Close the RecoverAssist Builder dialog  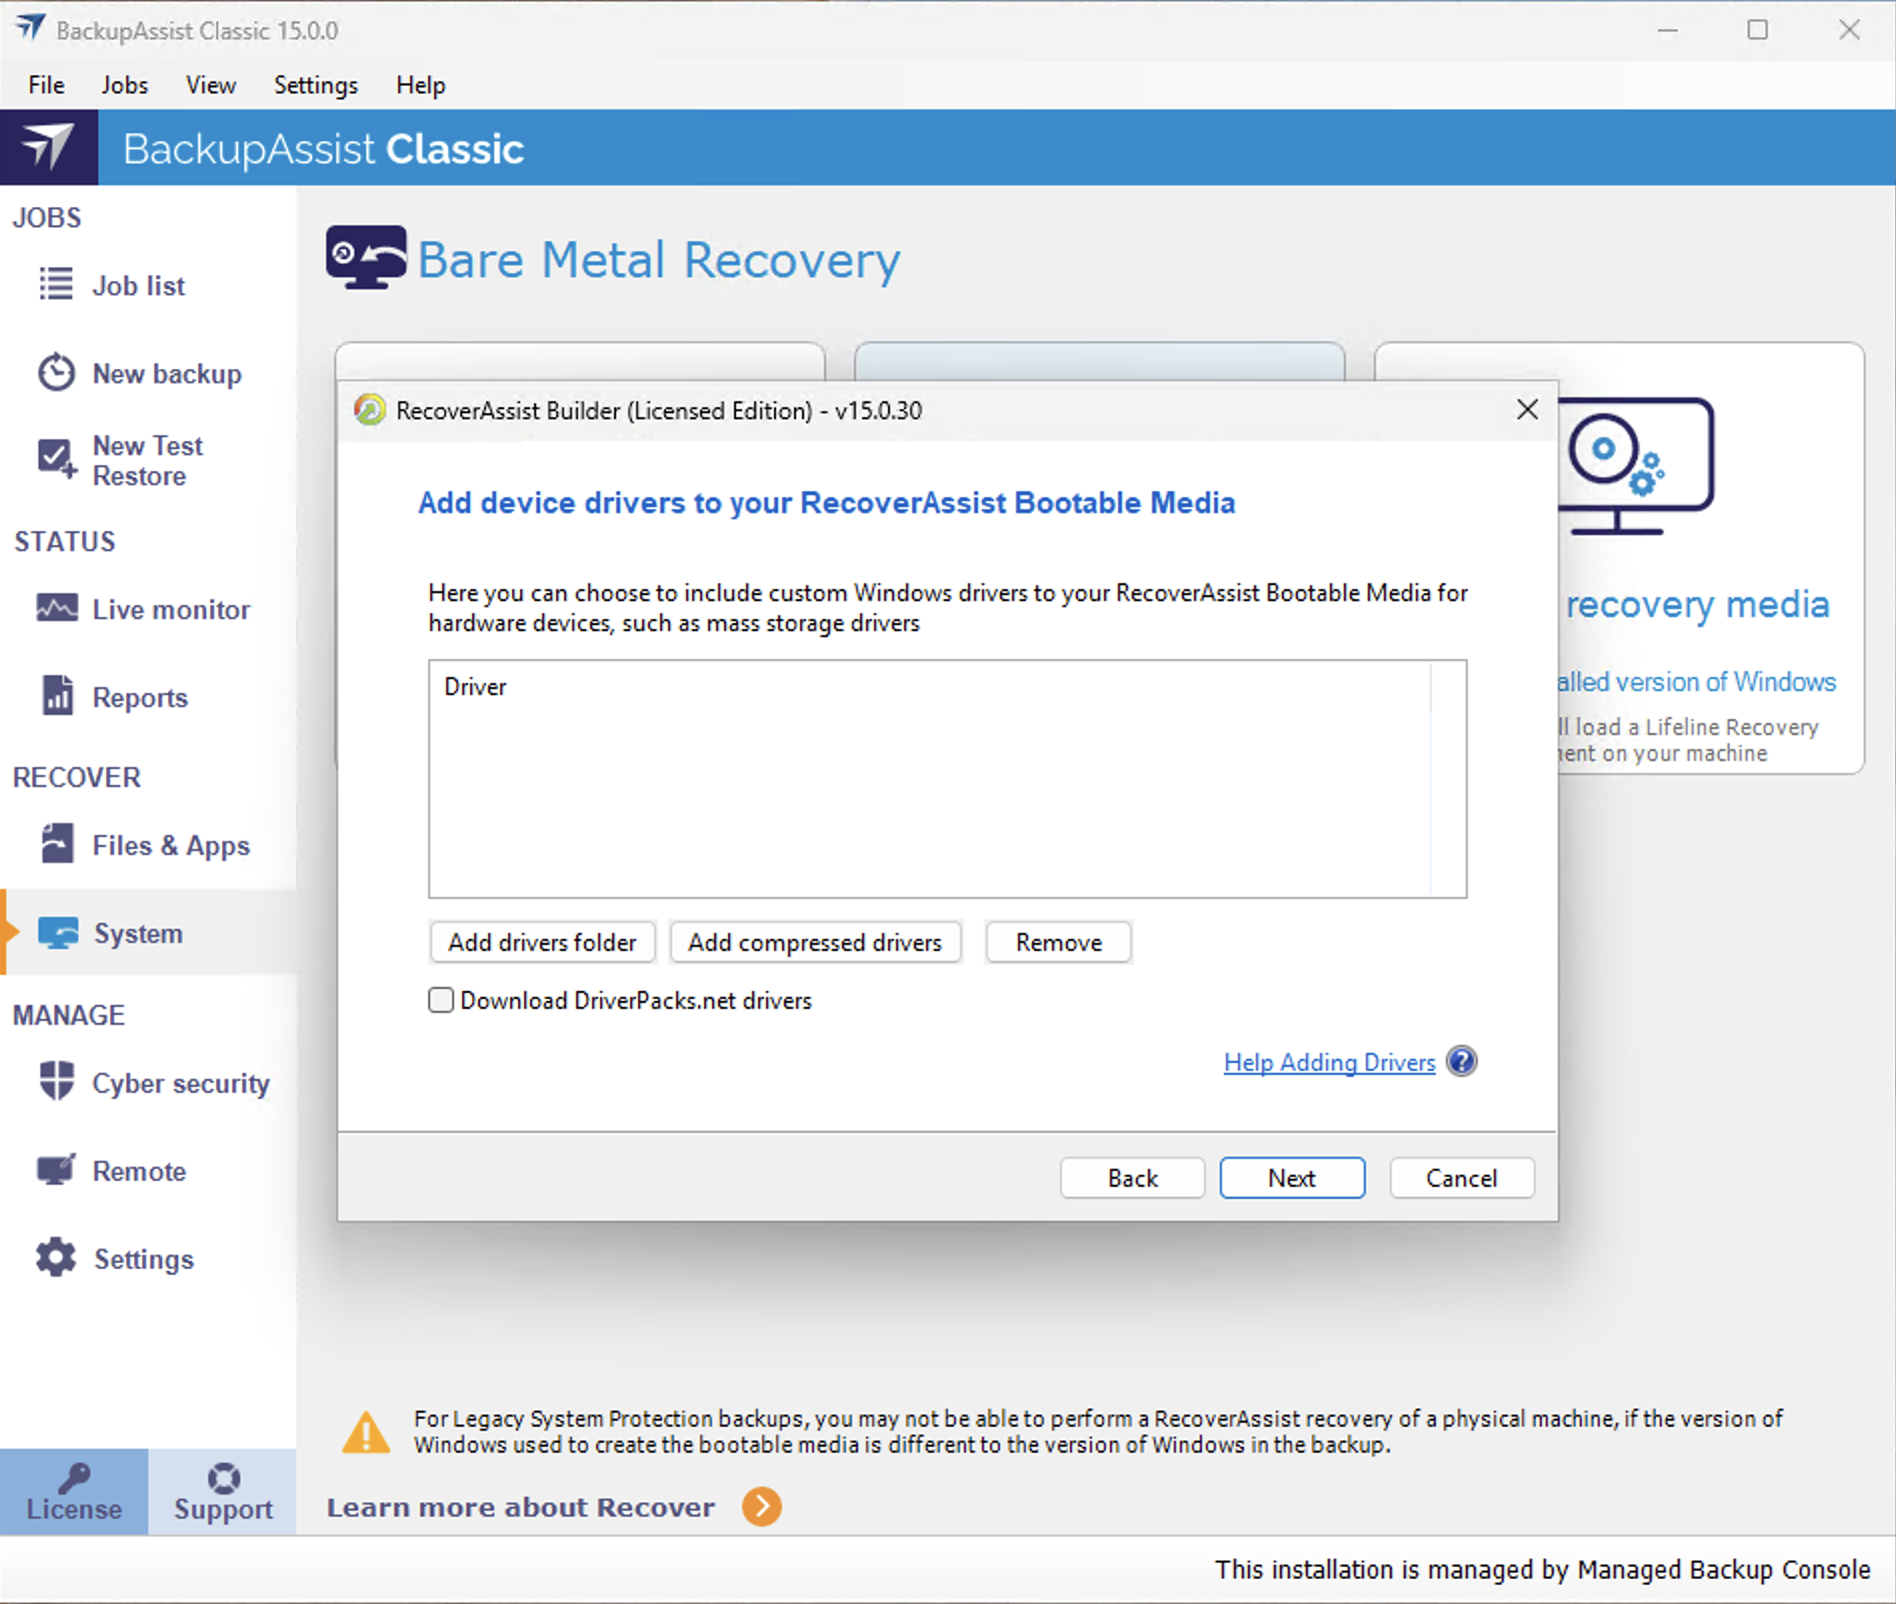1526,409
